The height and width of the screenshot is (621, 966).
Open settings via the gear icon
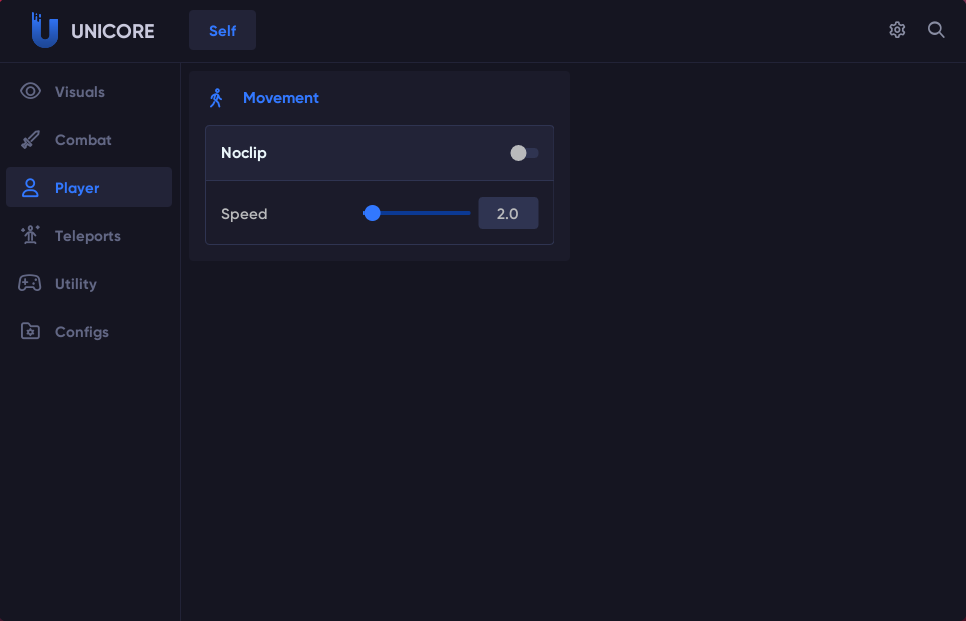[x=897, y=30]
